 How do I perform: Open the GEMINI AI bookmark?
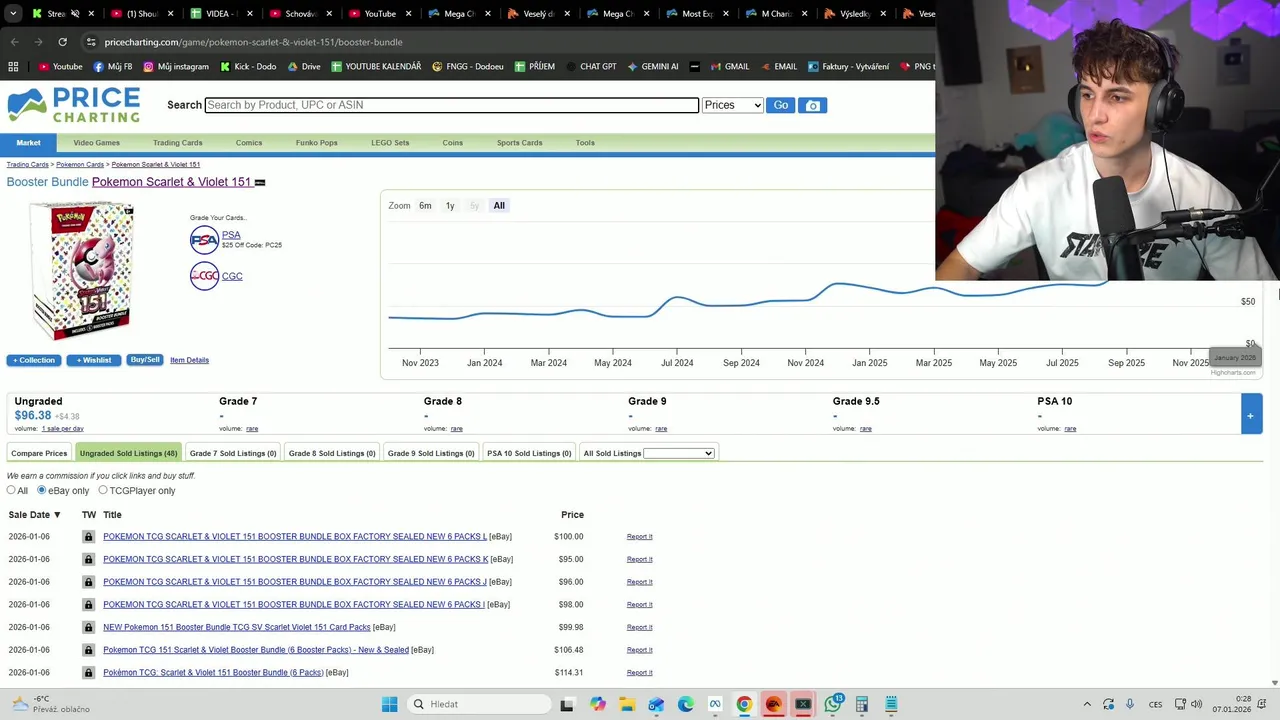pyautogui.click(x=652, y=66)
